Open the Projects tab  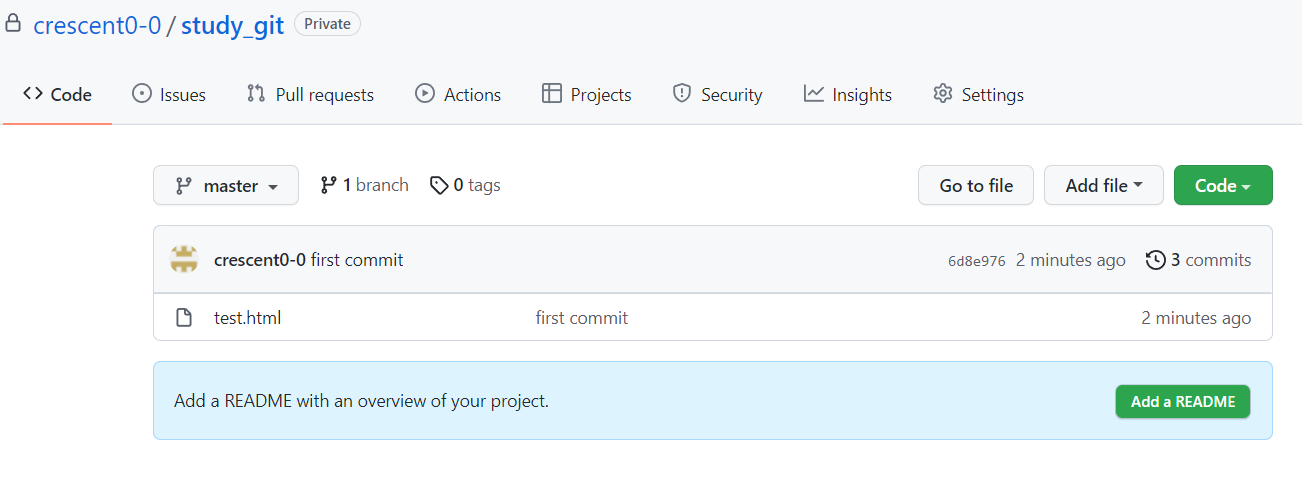point(586,95)
